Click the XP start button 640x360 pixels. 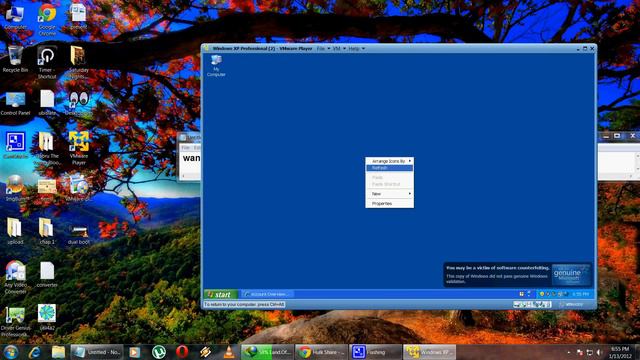[220, 294]
